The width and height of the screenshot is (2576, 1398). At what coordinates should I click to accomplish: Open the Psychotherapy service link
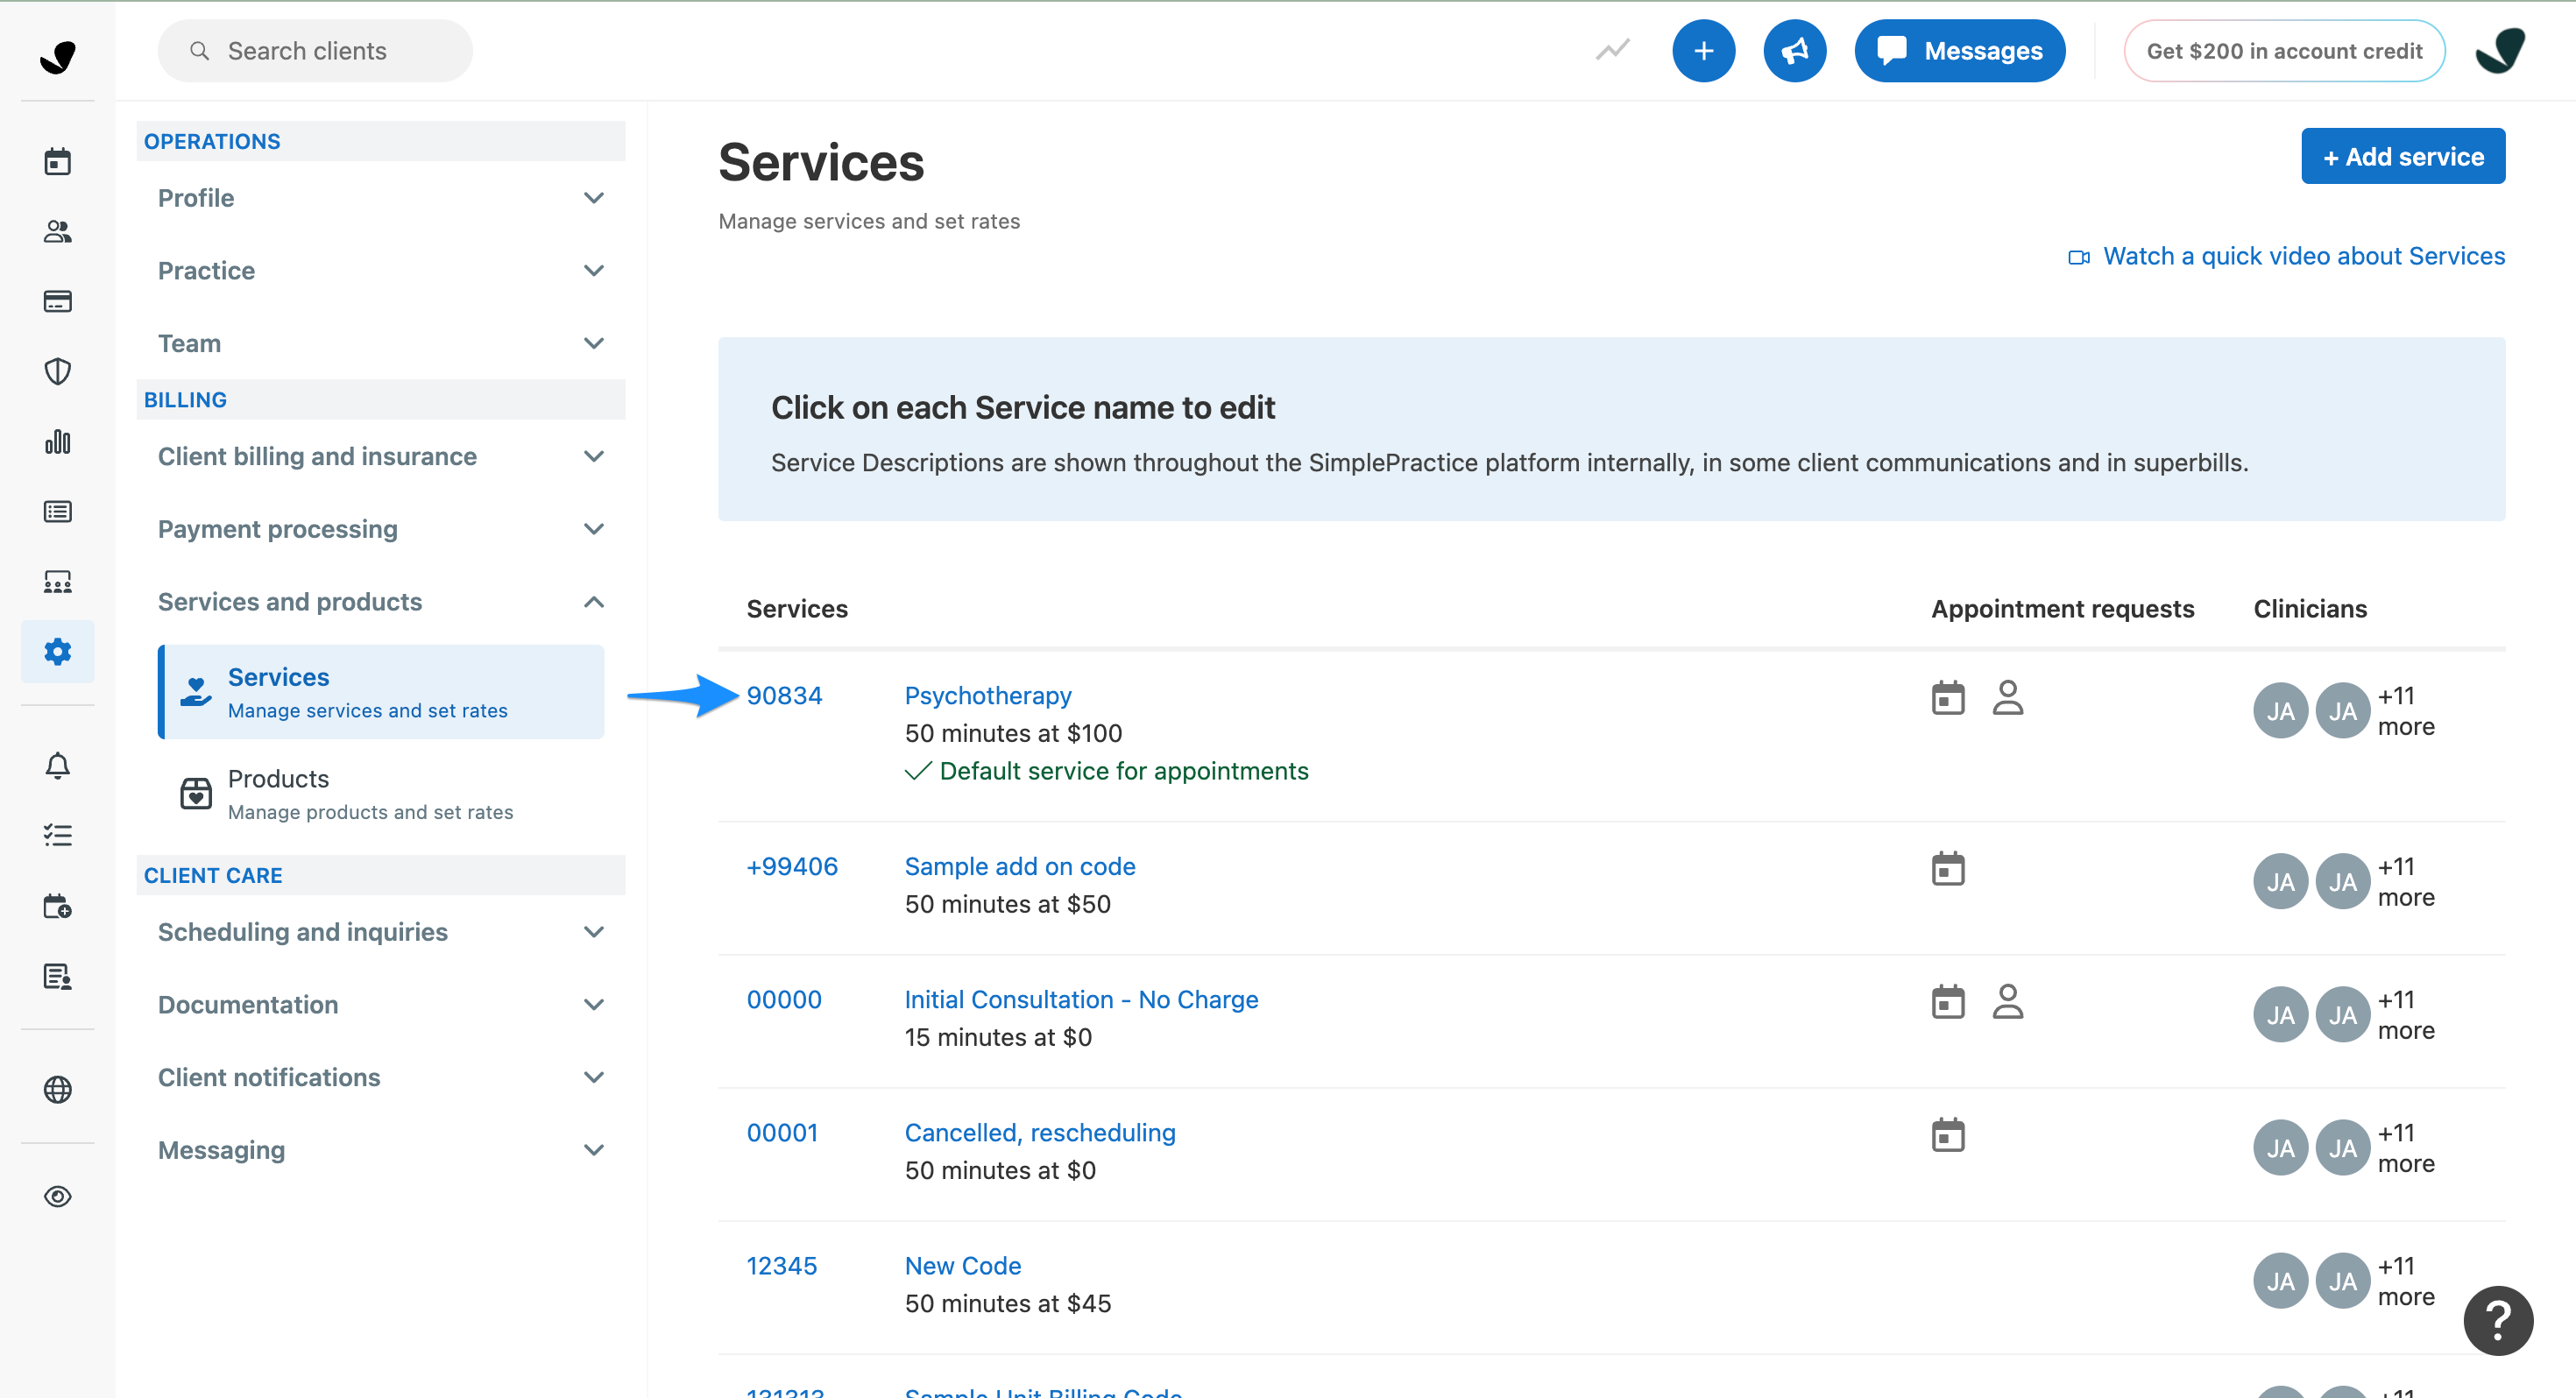987,696
